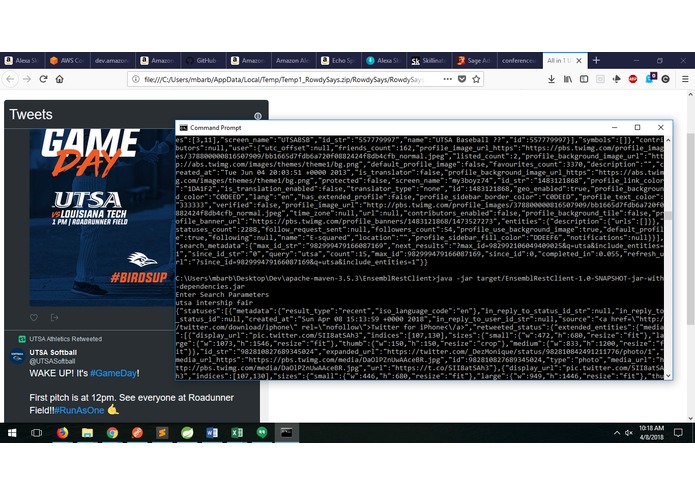Open page actions three-dot menu
Viewport: 695px width, 494px height.
[448, 79]
